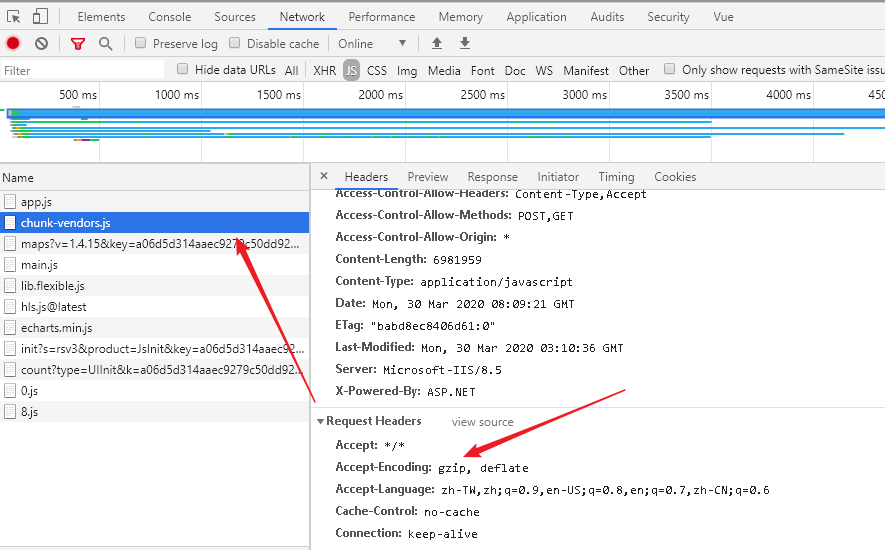The image size is (885, 550).
Task: Switch to the Initiator tab
Action: 558,177
